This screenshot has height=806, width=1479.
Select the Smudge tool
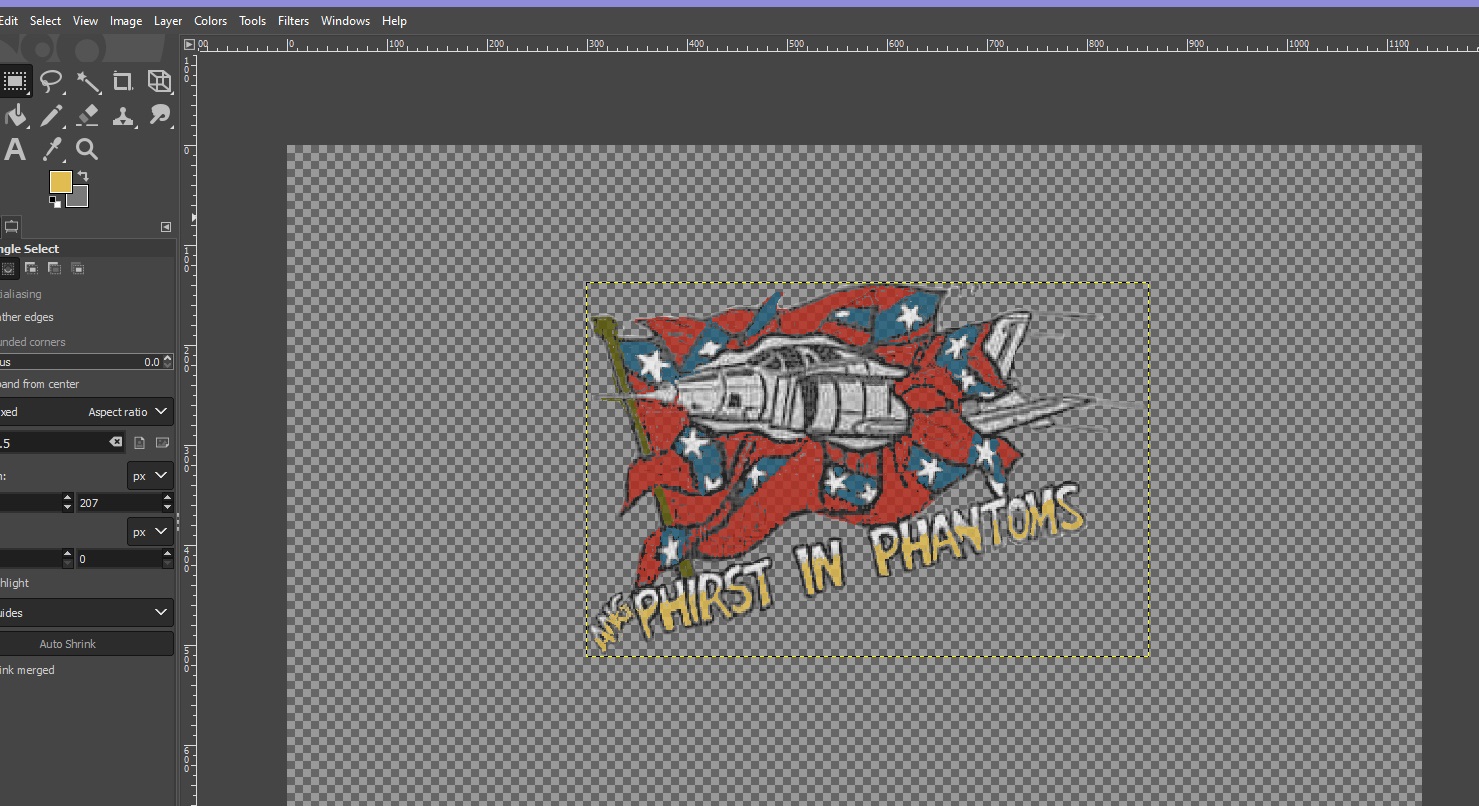(159, 116)
